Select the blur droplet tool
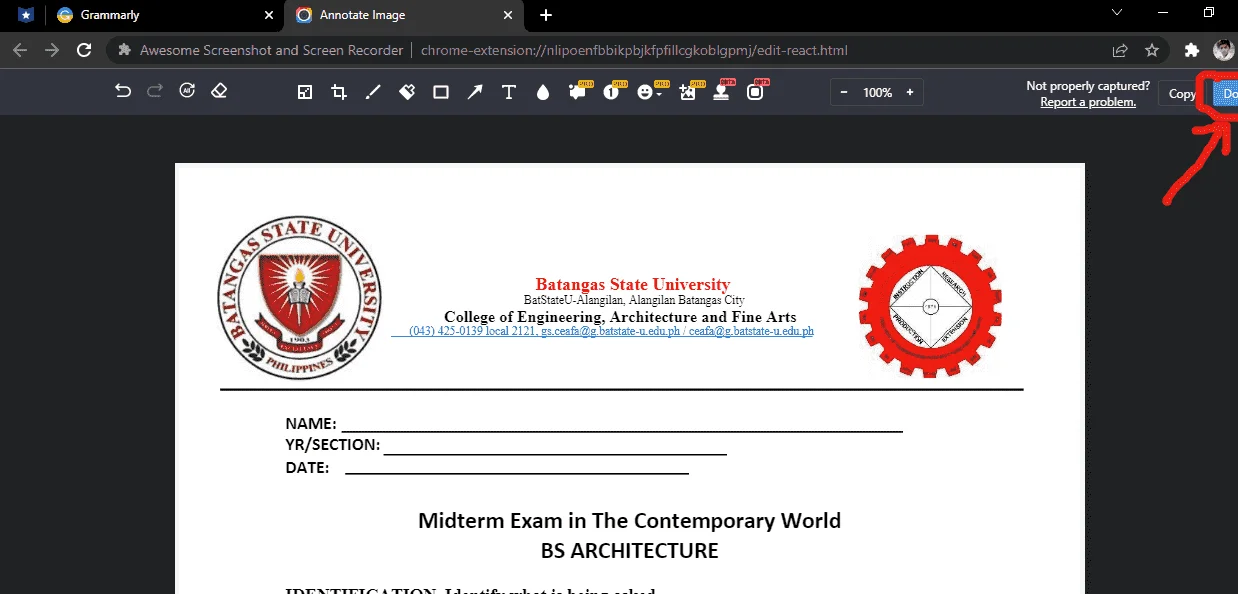The width and height of the screenshot is (1238, 594). point(543,92)
